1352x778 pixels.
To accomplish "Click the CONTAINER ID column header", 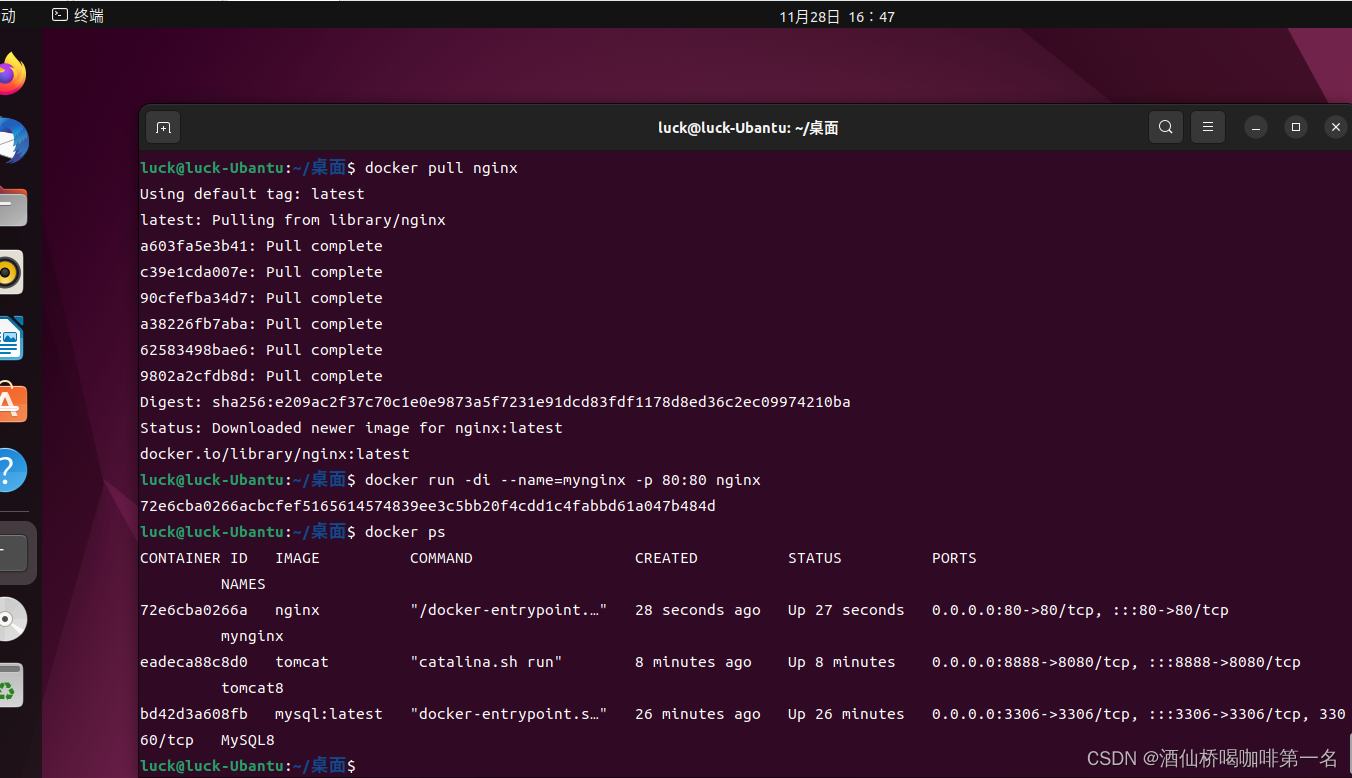I will [194, 558].
